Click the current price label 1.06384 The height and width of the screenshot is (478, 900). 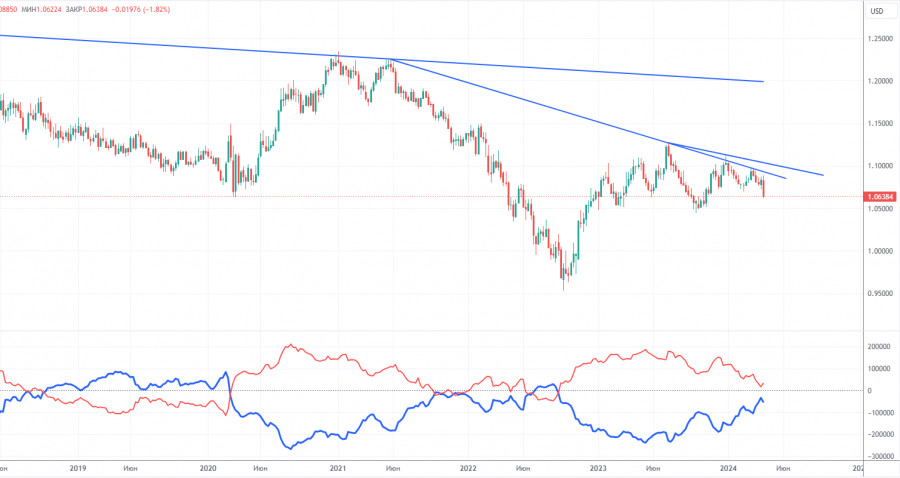click(880, 197)
